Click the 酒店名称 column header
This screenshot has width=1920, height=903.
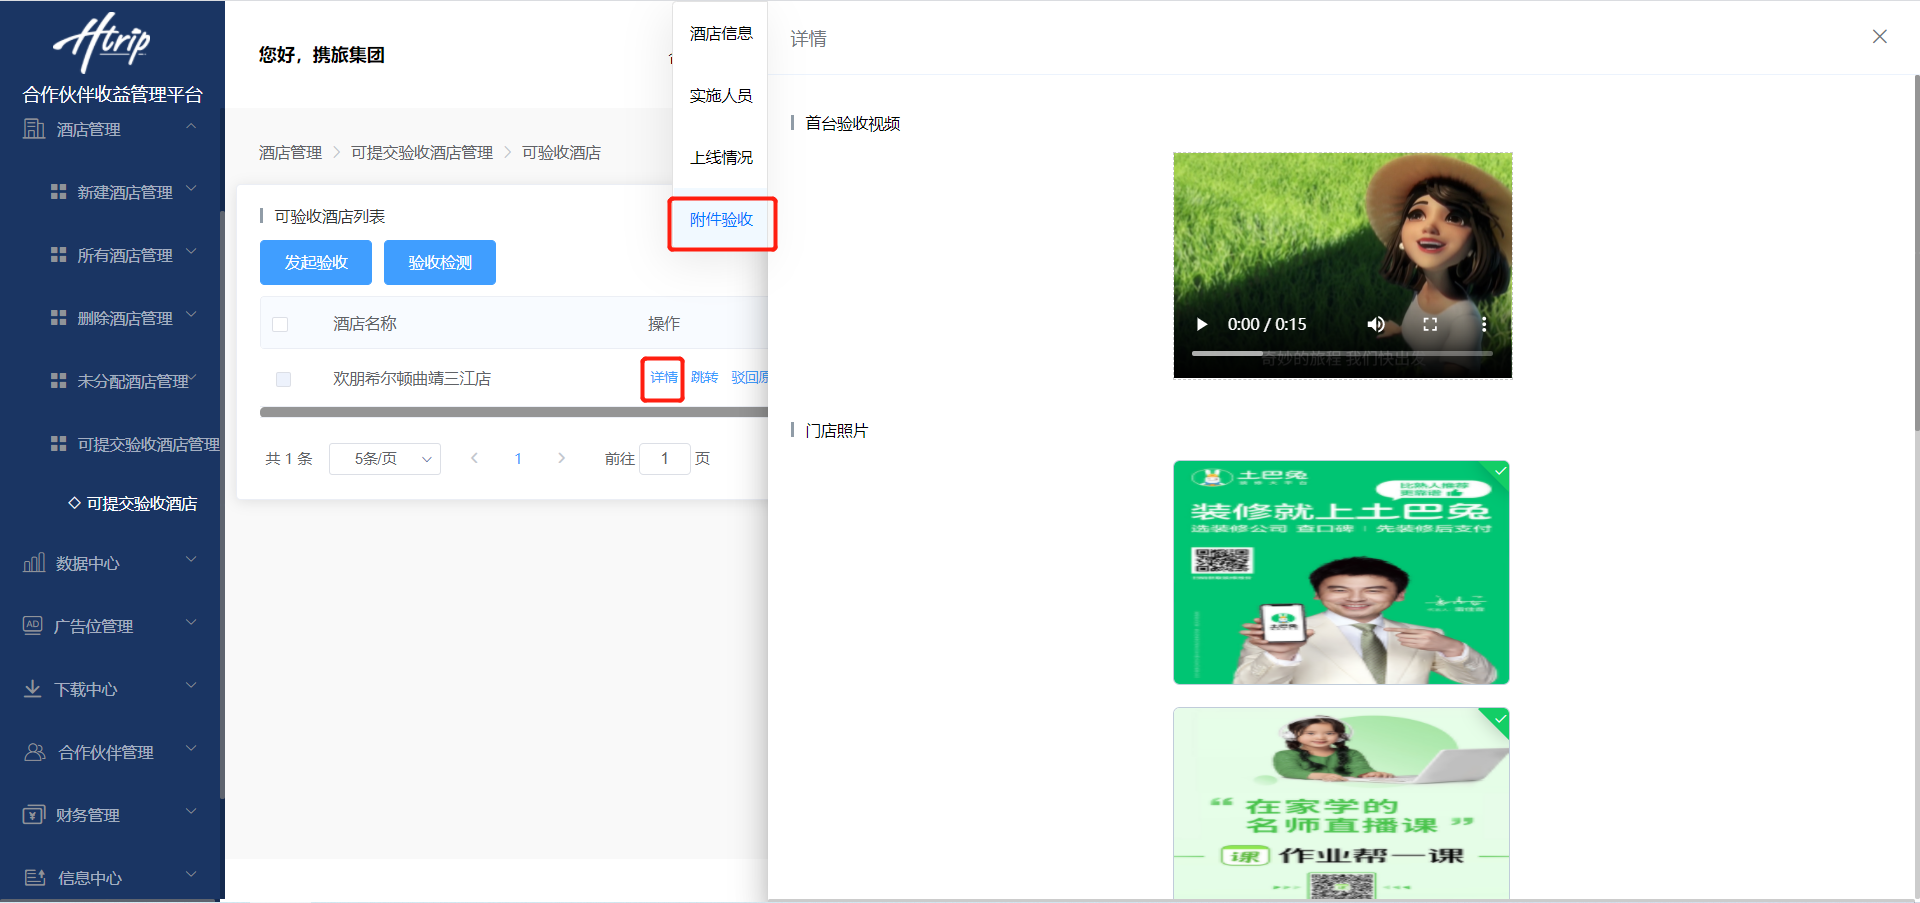[x=365, y=324]
